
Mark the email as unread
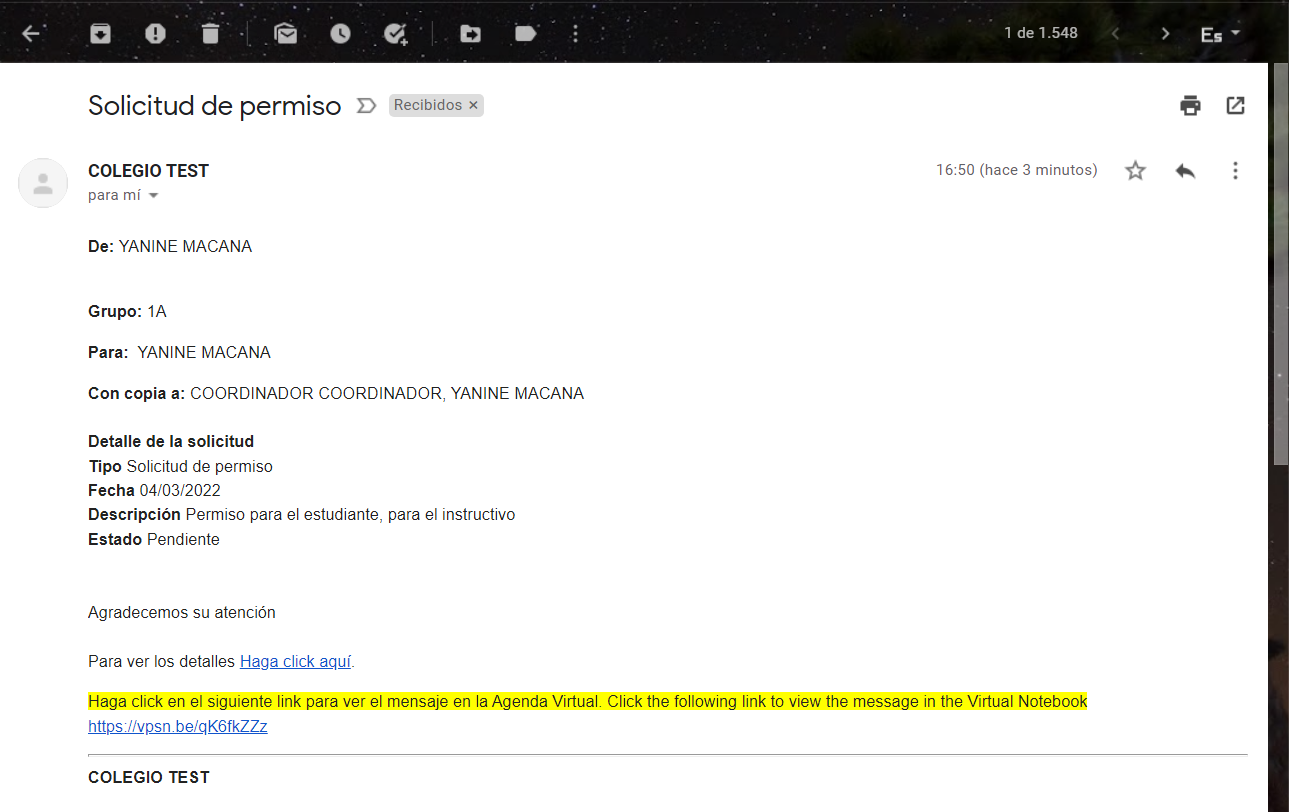click(286, 34)
